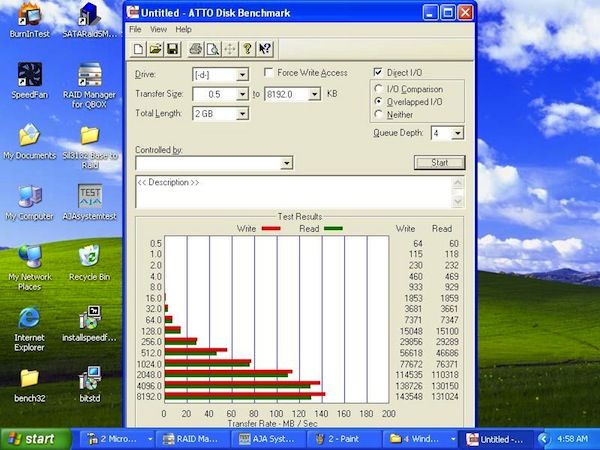
Task: Enable Force Write Access checkbox
Action: click(269, 72)
